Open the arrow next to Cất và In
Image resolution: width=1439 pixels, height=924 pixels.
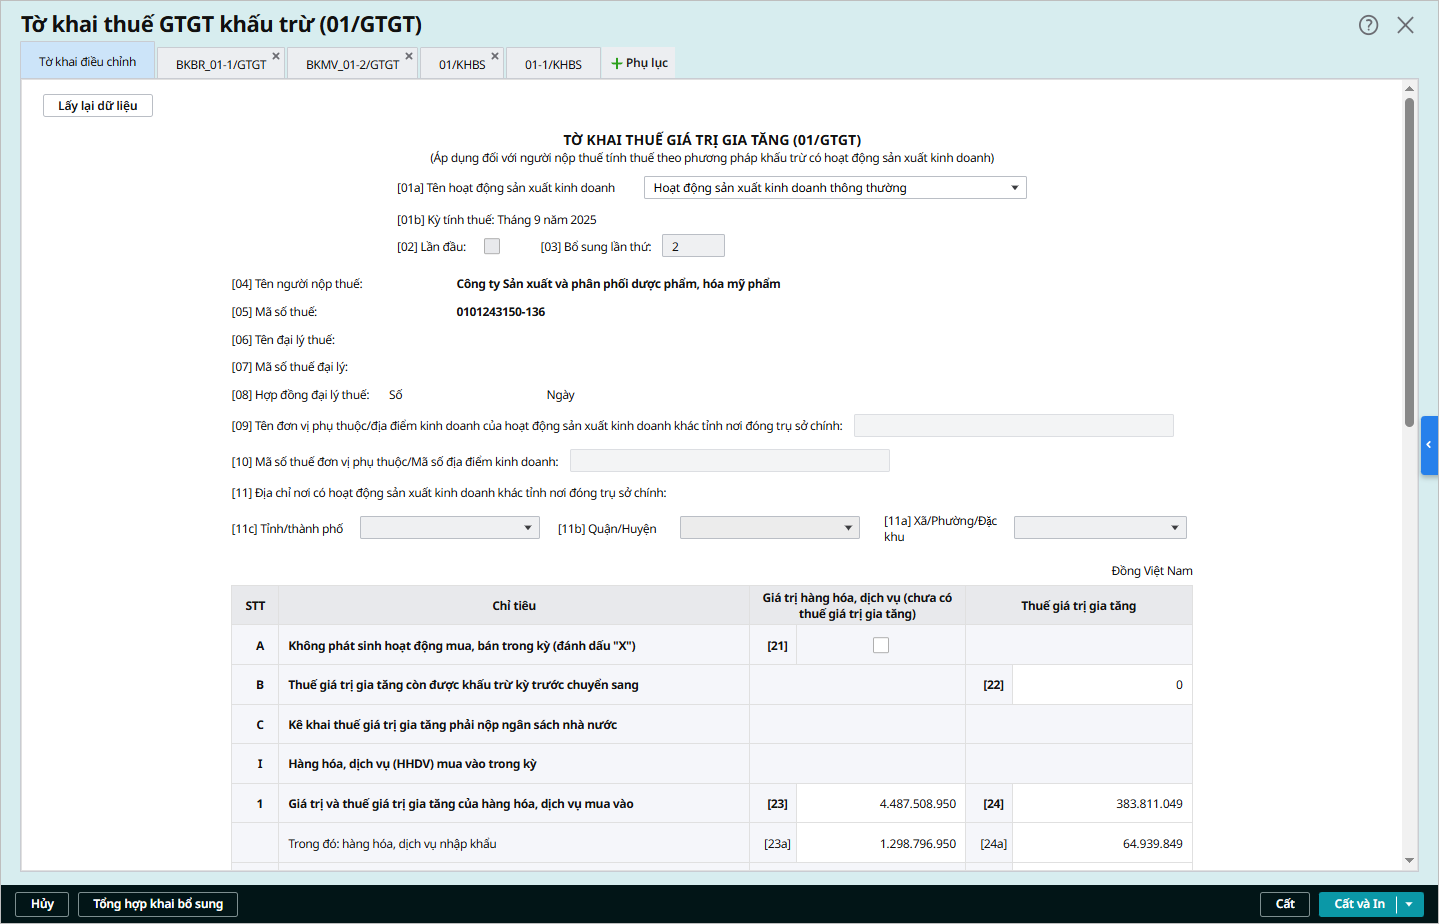click(x=1409, y=904)
